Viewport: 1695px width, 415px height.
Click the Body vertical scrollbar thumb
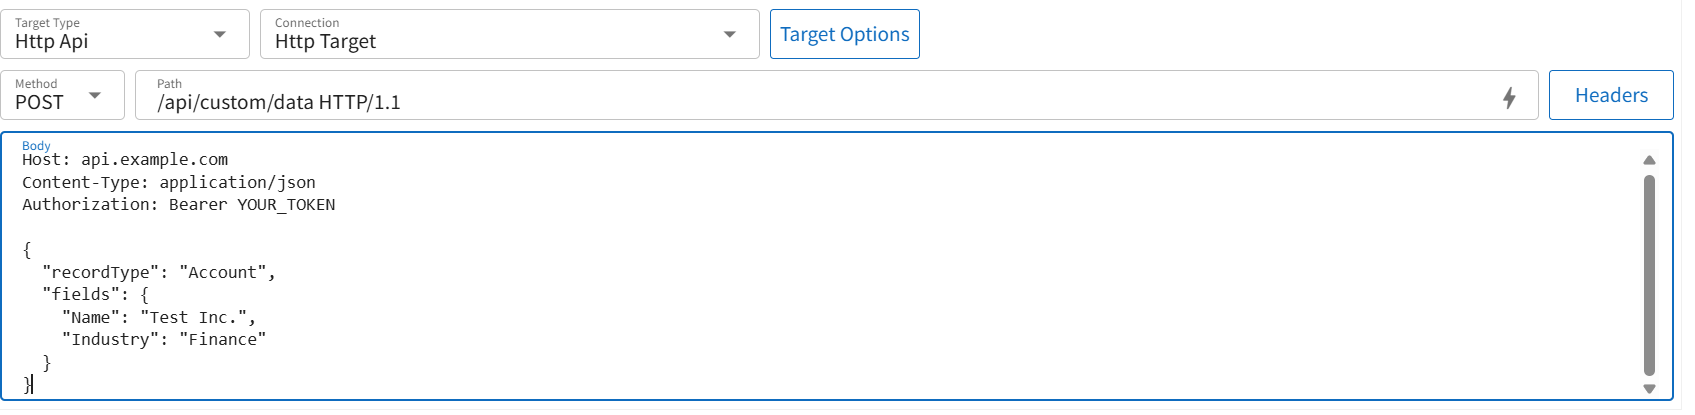(1649, 273)
